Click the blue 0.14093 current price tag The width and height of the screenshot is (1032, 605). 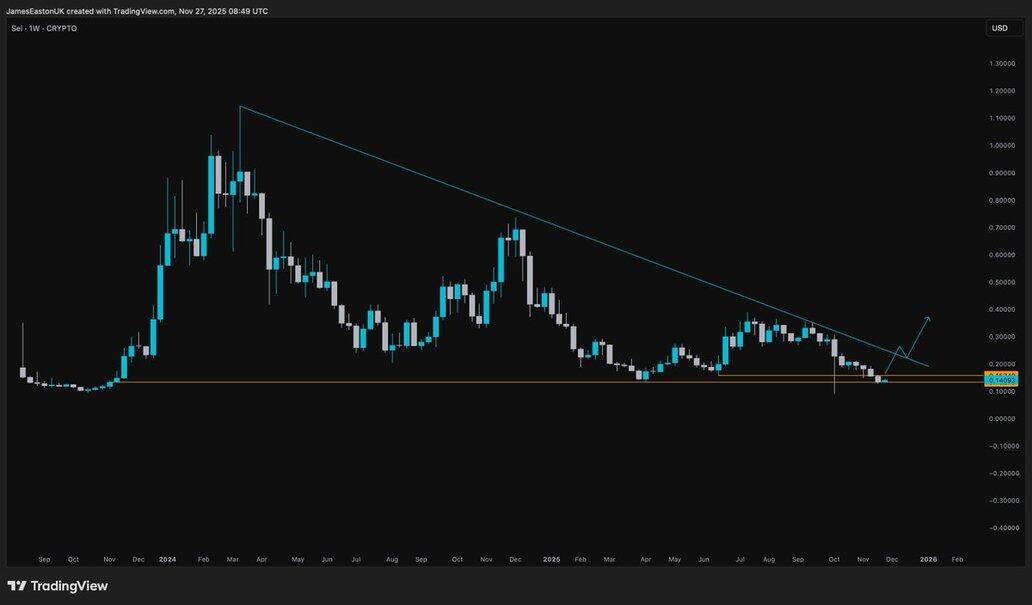(1000, 381)
